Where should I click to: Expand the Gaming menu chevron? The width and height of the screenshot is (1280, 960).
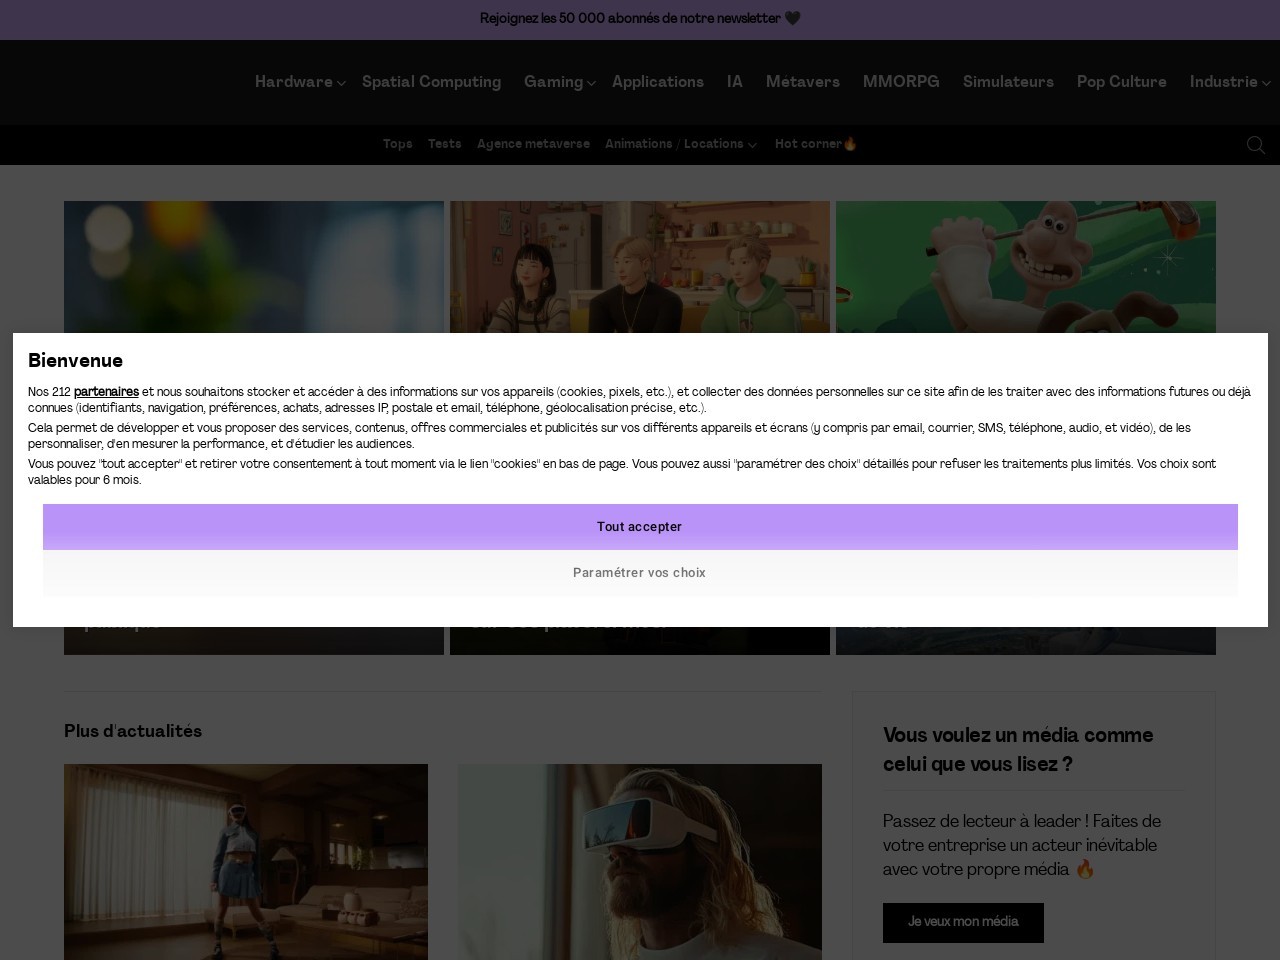[591, 83]
